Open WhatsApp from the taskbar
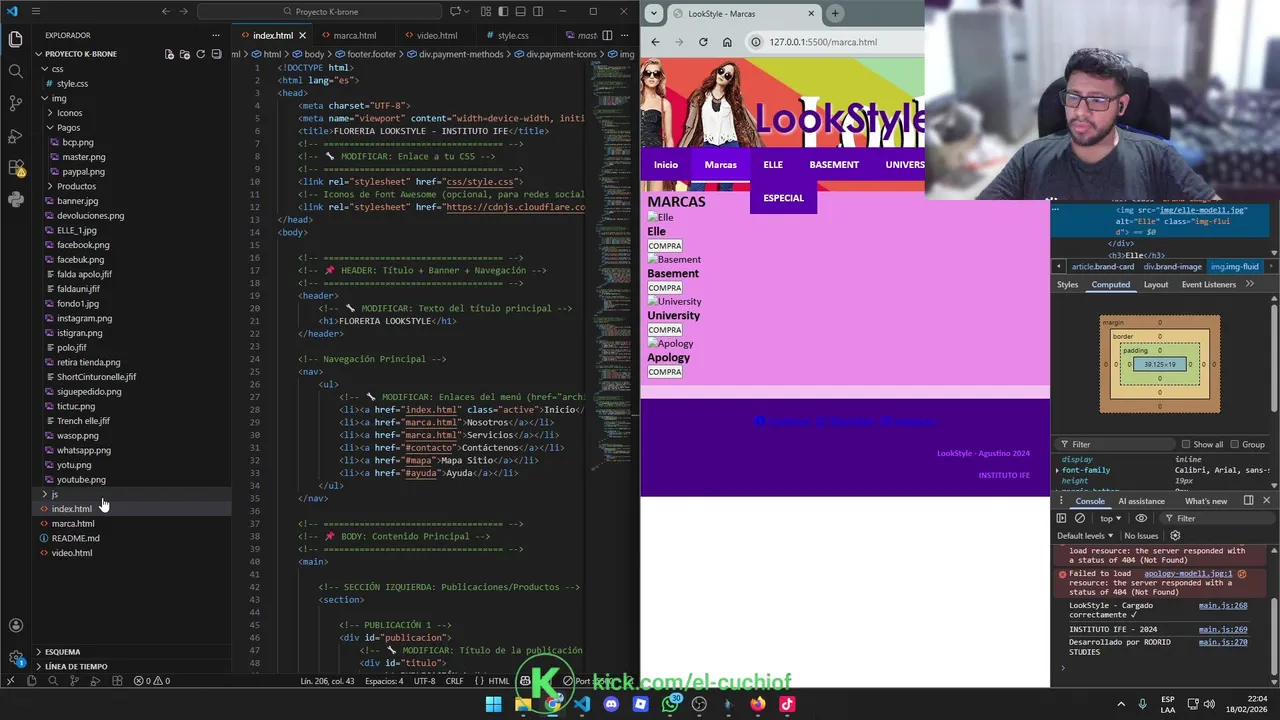The image size is (1280, 720). [670, 704]
